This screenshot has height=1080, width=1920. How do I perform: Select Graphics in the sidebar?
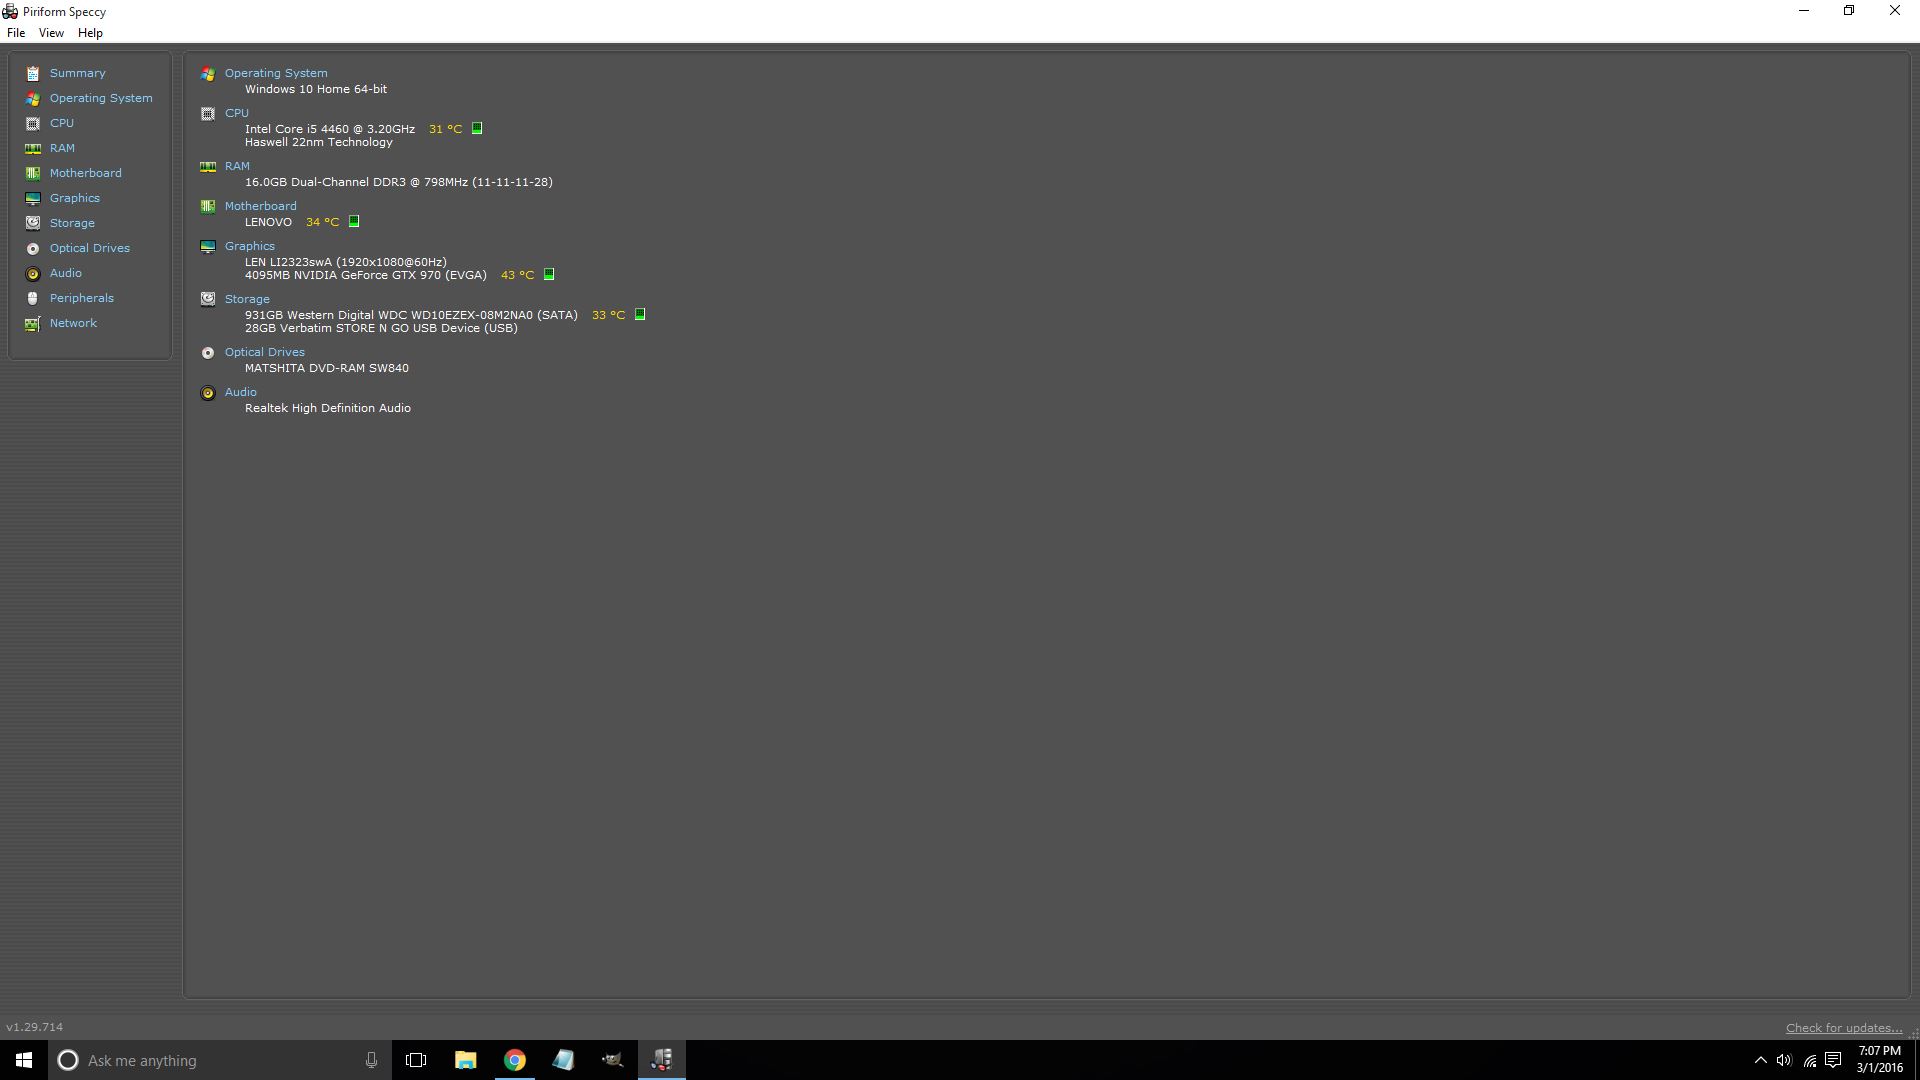pos(75,198)
